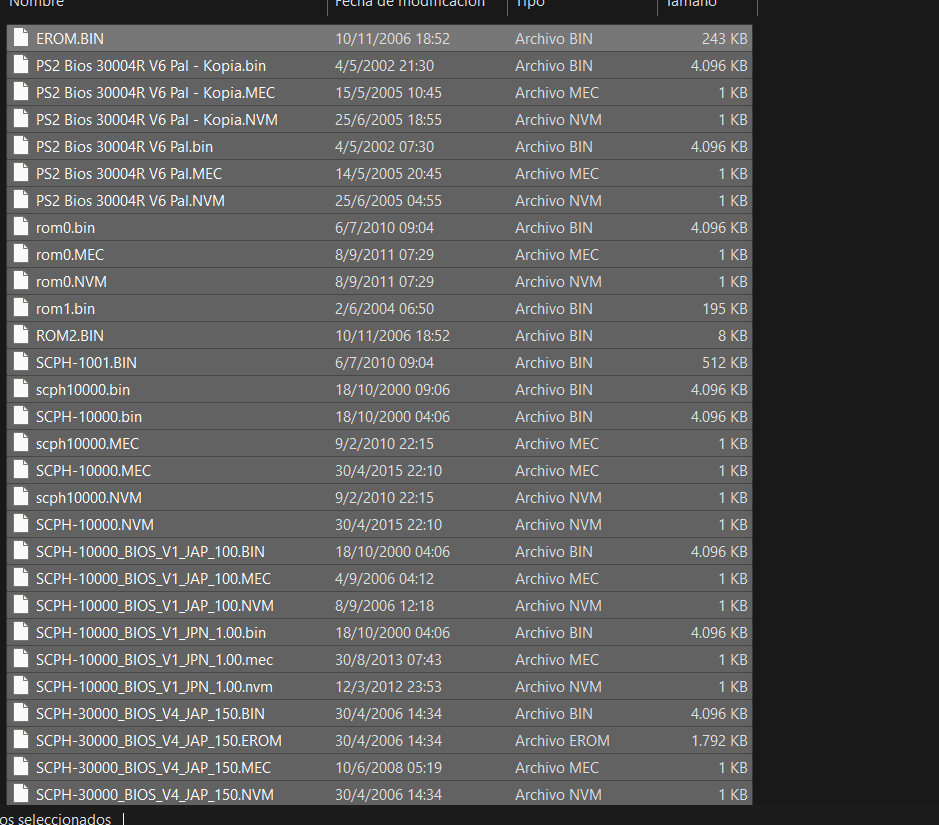Click the file icon of rom0.MEC

coord(21,254)
